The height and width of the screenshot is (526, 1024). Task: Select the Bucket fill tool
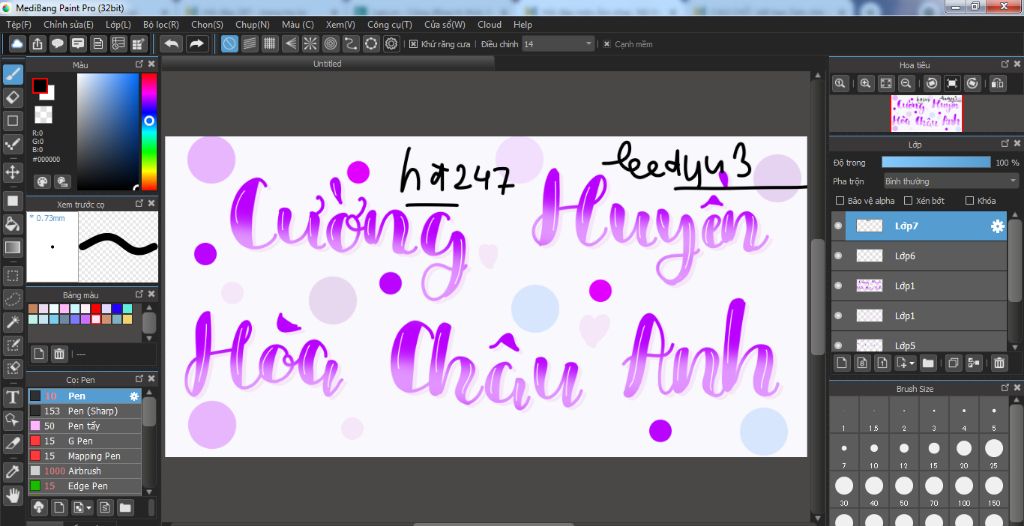pyautogui.click(x=12, y=224)
